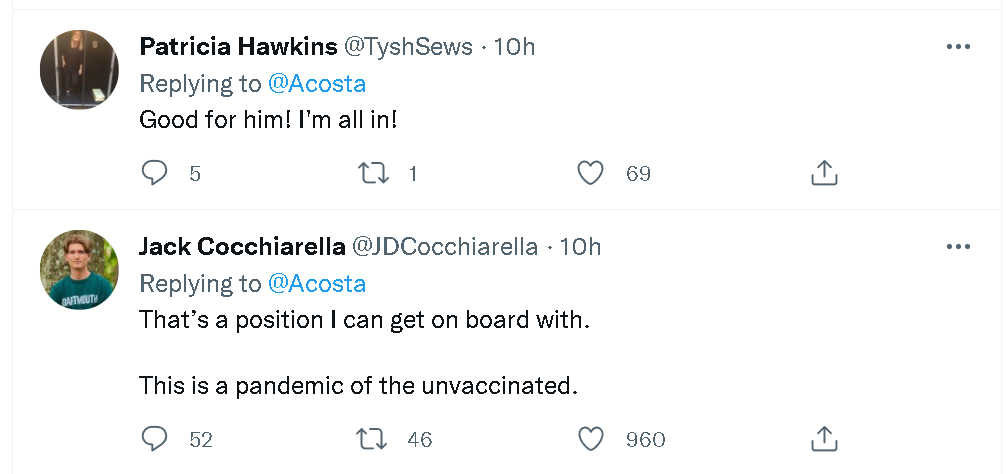
Task: Click Patricia Hawkins' profile picture
Action: [79, 70]
